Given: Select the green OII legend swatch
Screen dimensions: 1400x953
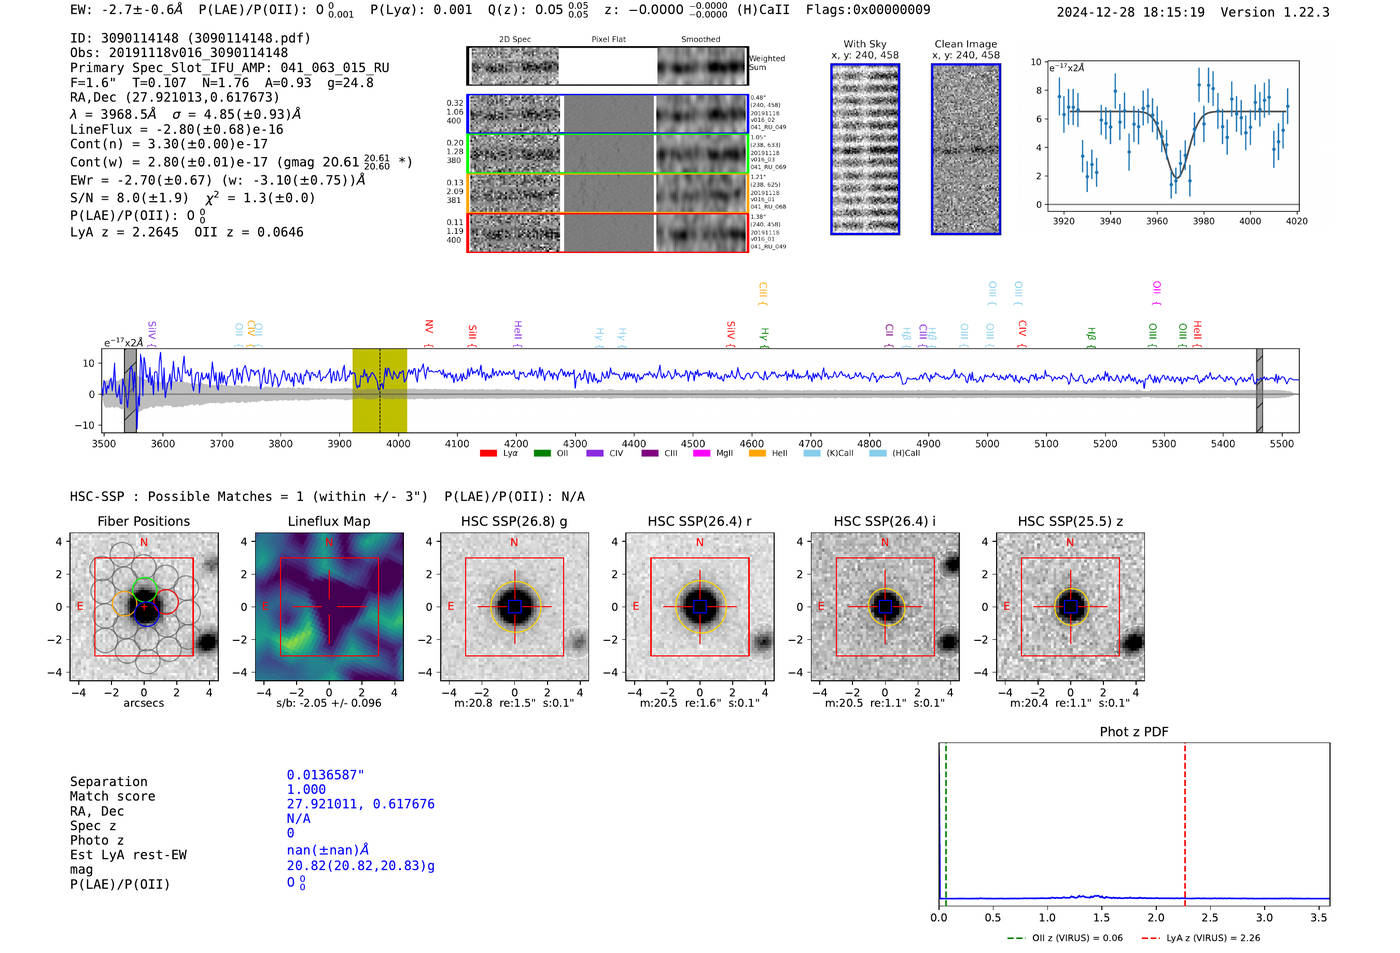Looking at the screenshot, I should 542,454.
